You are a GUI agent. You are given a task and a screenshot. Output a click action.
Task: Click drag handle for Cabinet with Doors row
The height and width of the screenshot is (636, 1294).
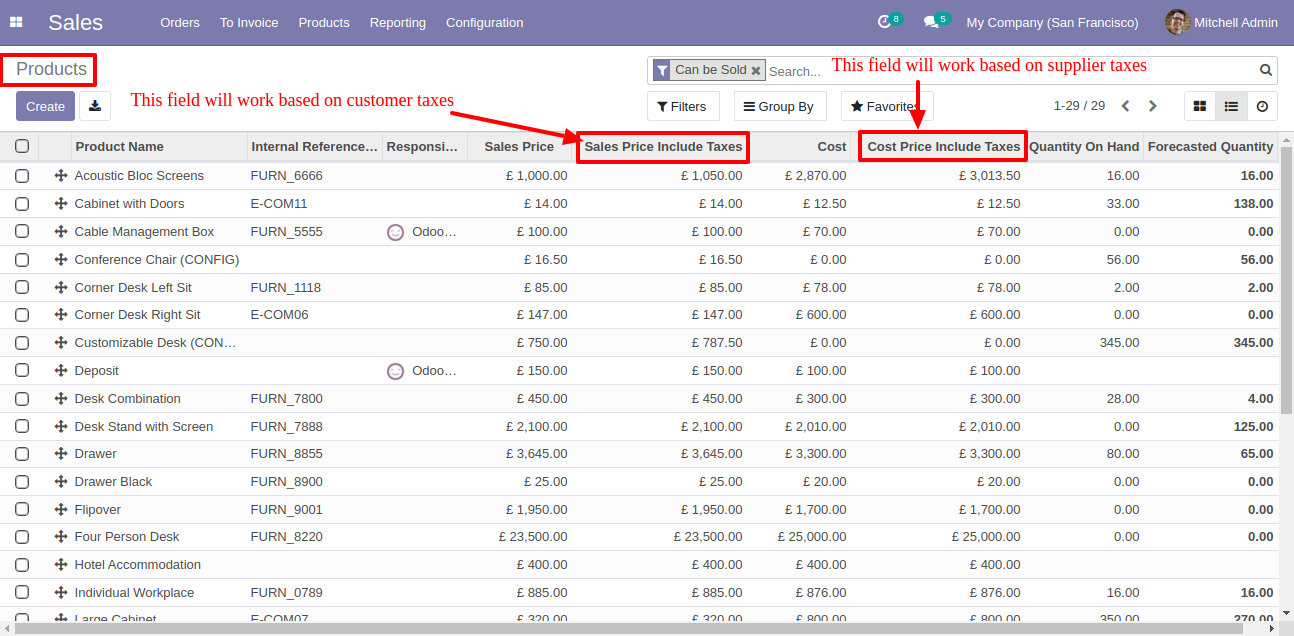(60, 204)
